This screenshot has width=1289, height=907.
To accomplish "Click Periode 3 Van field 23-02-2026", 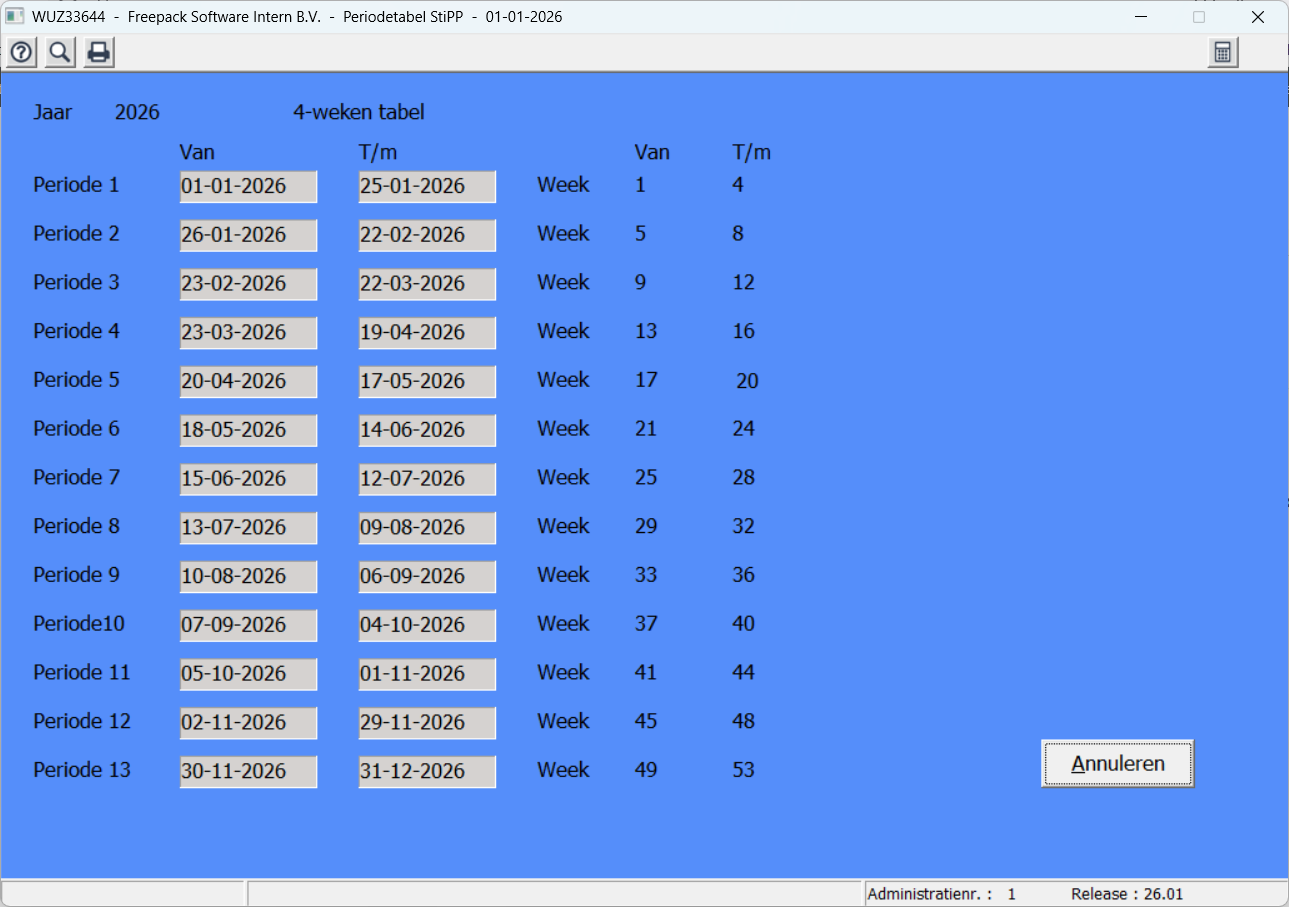I will pos(248,283).
